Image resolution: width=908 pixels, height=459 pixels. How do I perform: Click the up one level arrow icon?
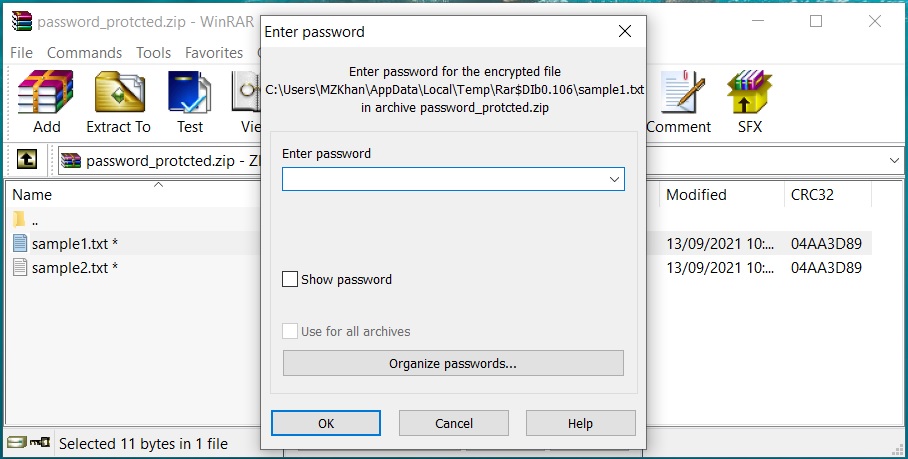click(28, 159)
